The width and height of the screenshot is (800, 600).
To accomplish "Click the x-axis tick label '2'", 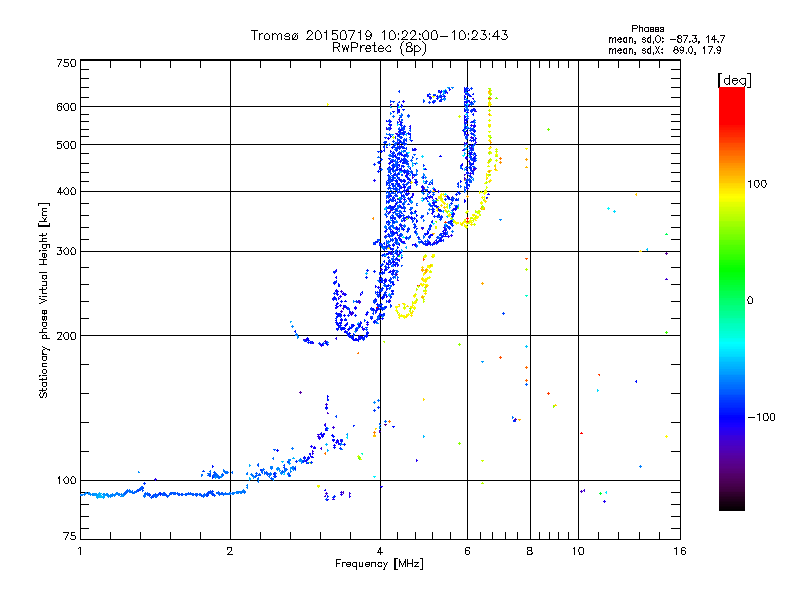I will [x=230, y=551].
